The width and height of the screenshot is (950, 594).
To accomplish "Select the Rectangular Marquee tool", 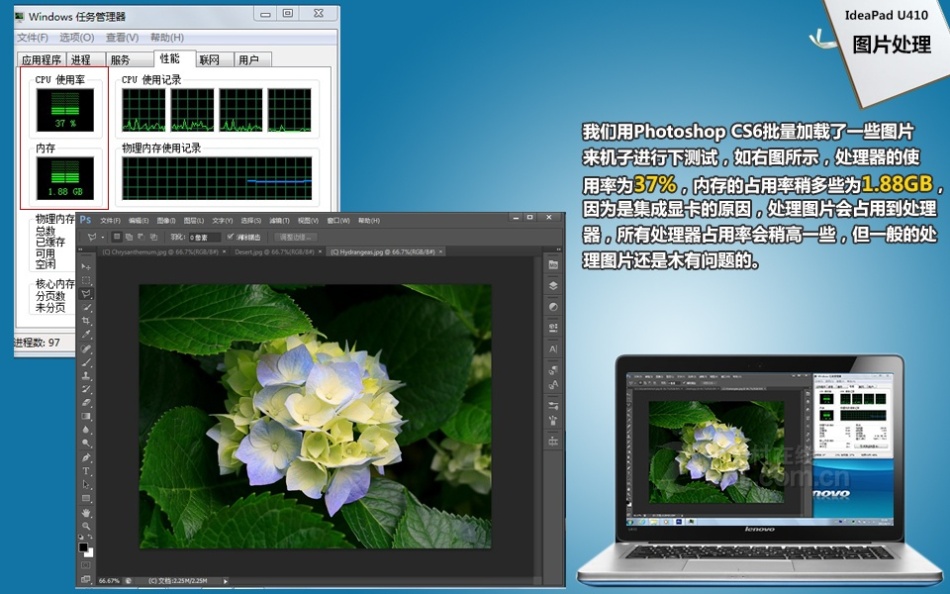I will pos(86,280).
